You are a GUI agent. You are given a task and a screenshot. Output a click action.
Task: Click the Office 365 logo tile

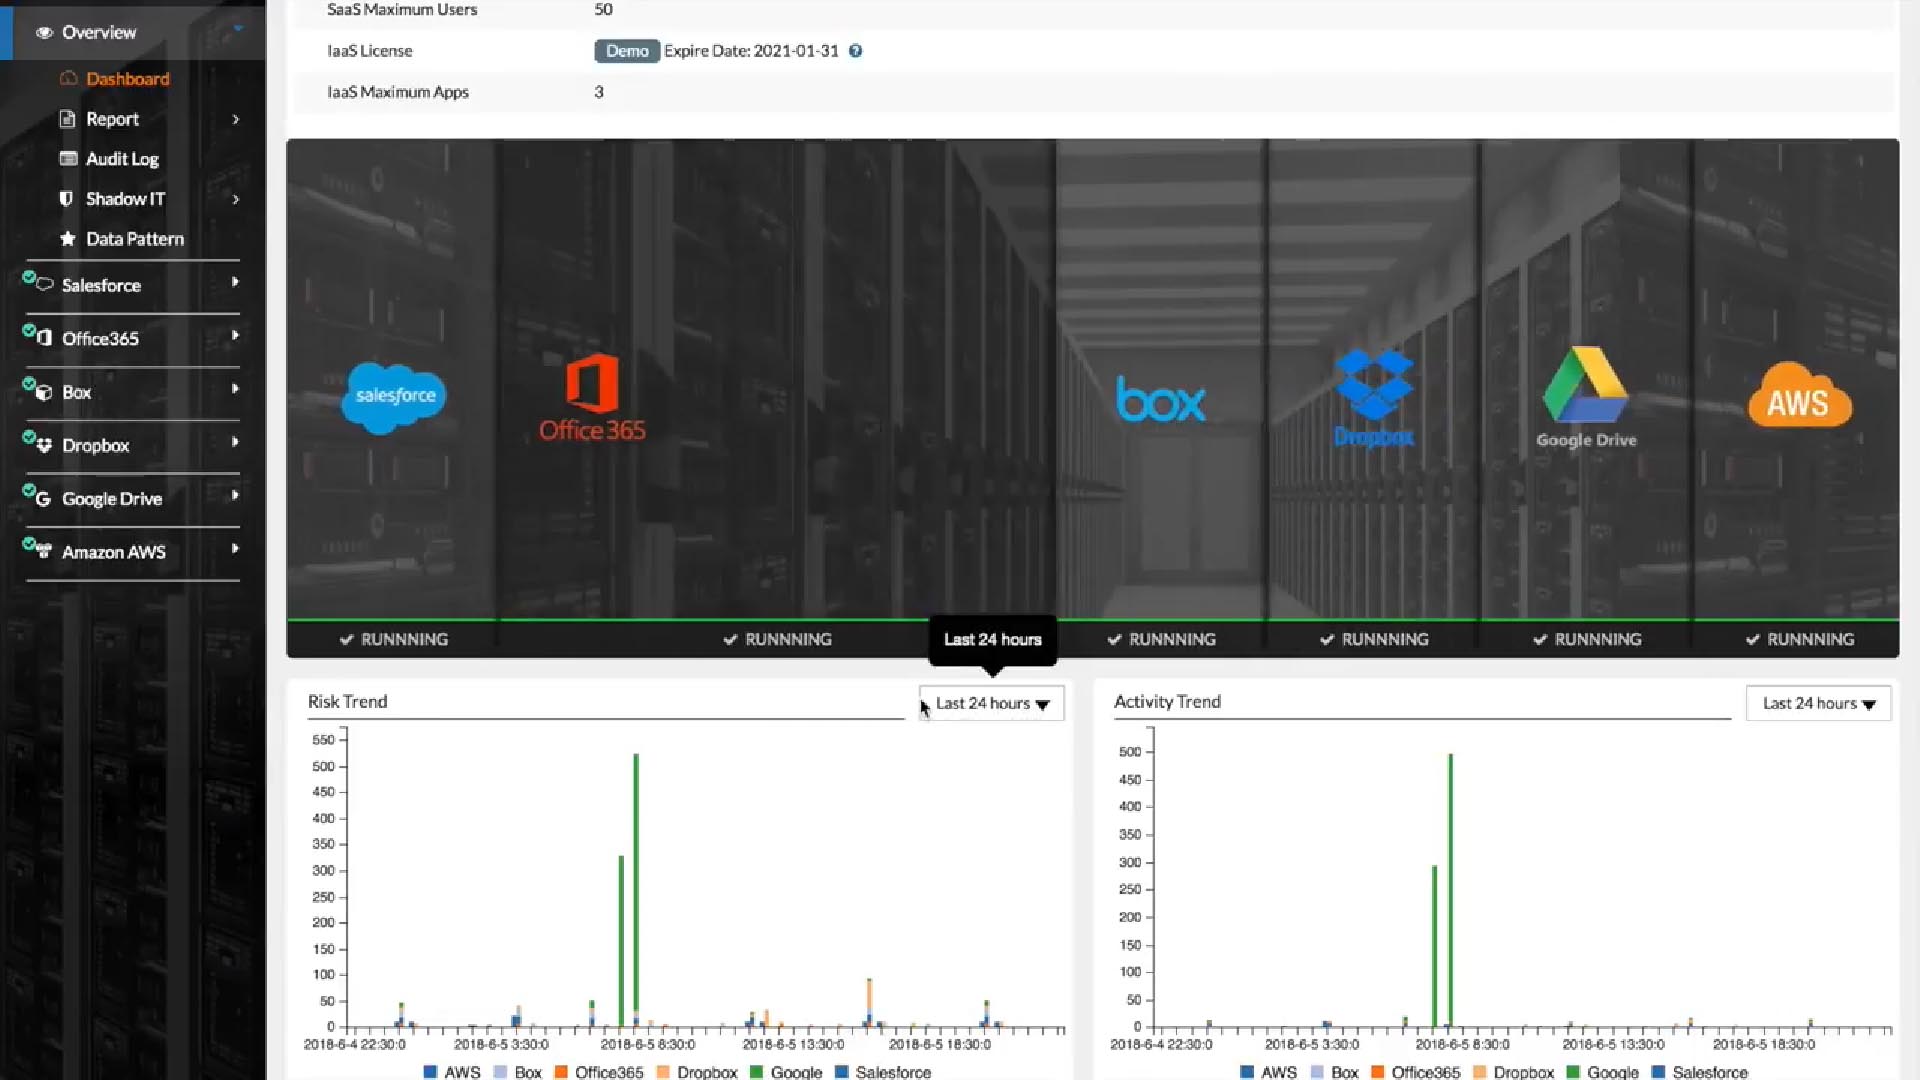pyautogui.click(x=592, y=397)
